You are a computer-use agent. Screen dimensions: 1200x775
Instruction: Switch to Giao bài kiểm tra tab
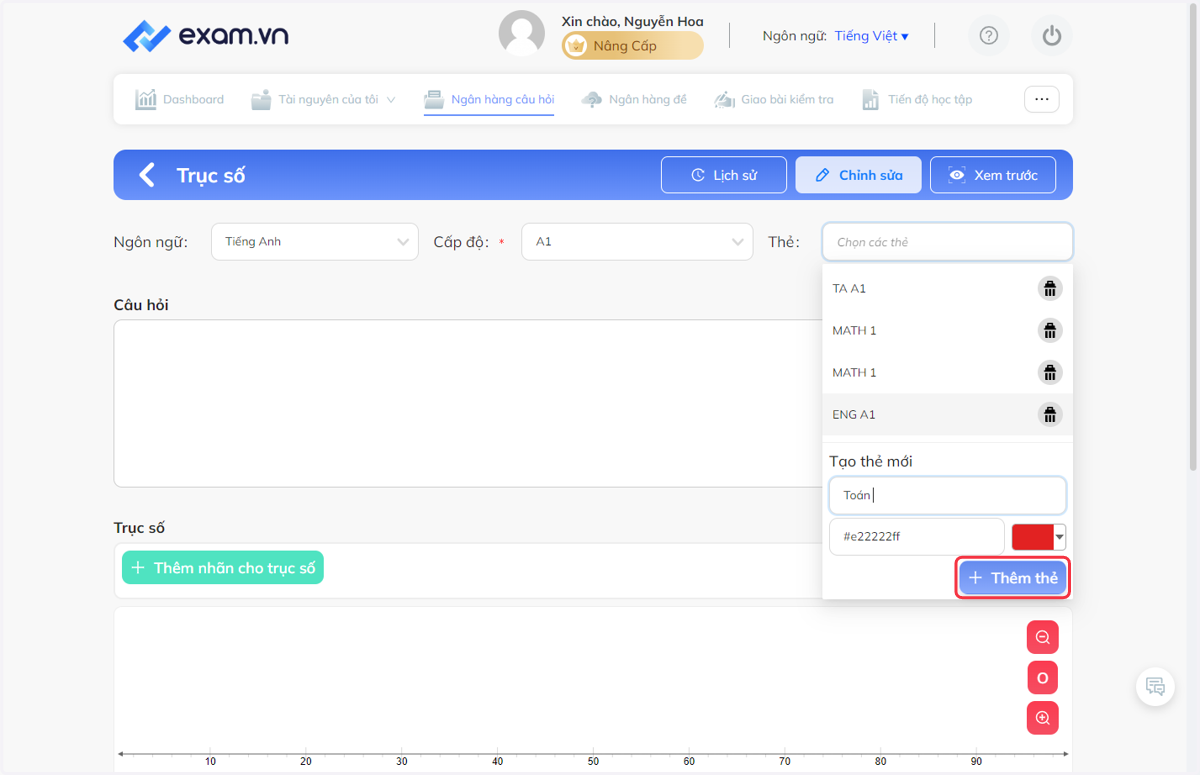[x=774, y=99]
